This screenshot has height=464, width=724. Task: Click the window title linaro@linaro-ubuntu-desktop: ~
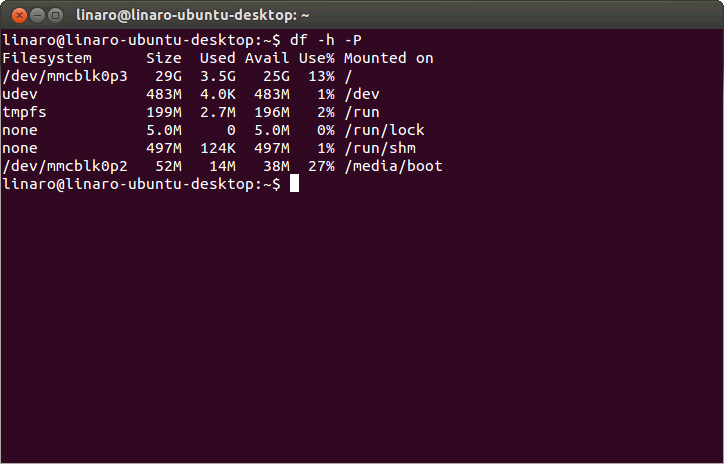193,15
